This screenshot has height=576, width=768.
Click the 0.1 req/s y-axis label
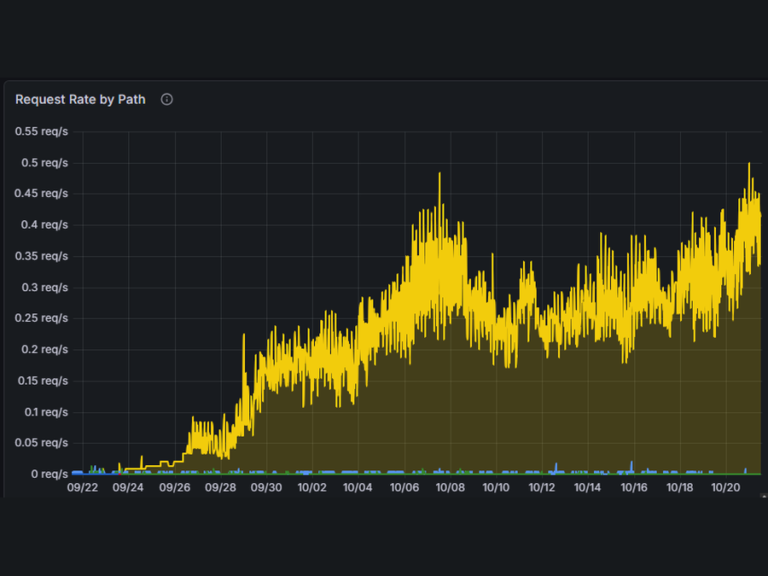pos(46,412)
